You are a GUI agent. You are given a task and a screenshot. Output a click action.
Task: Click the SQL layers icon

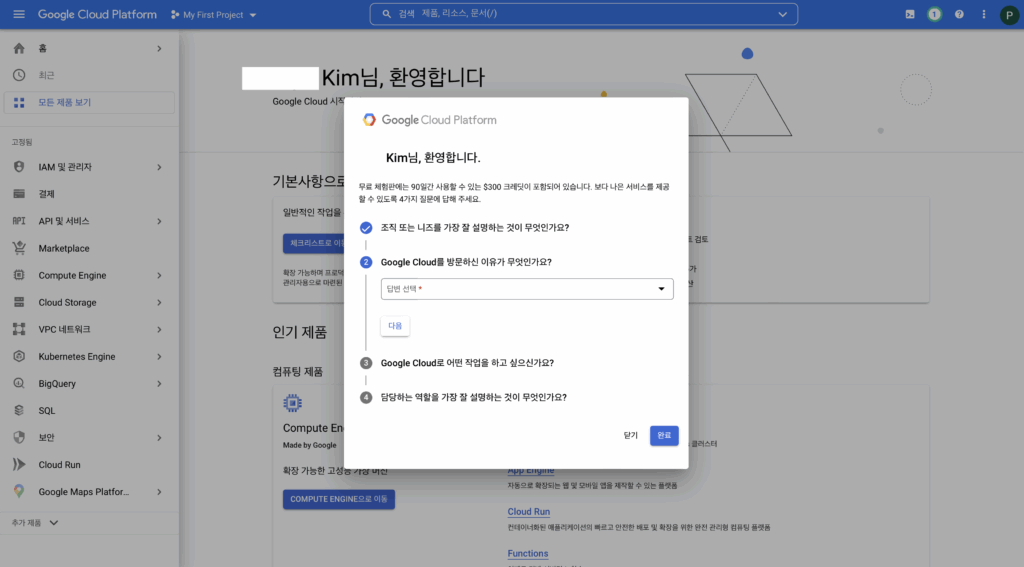tap(19, 410)
